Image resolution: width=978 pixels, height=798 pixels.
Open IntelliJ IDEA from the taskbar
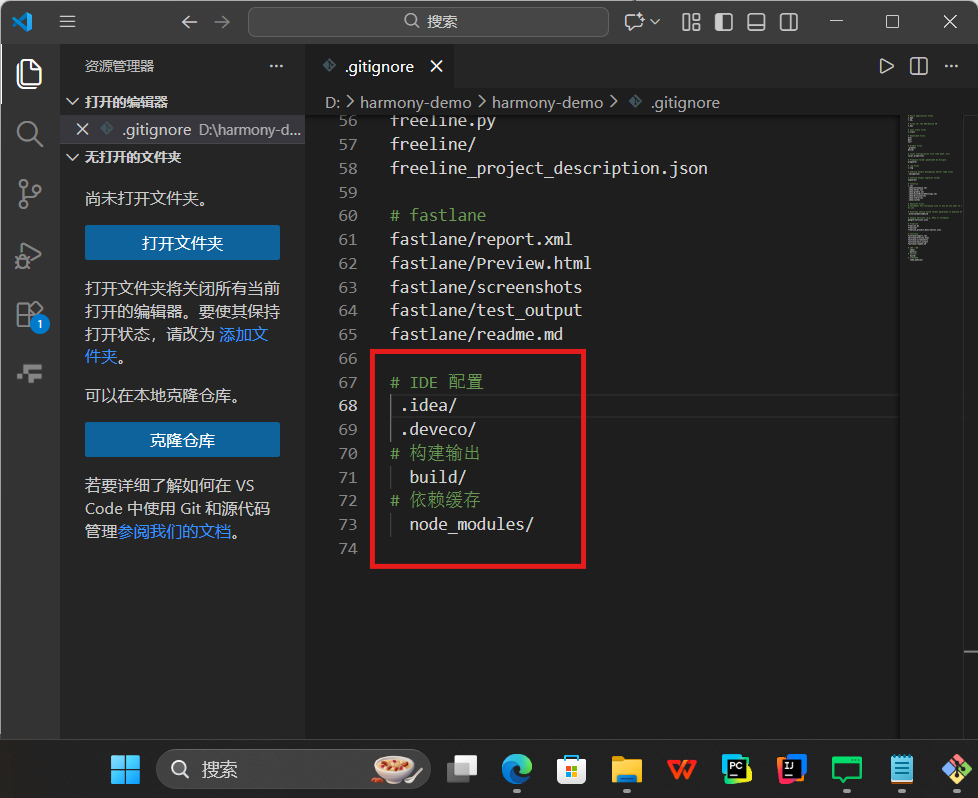coord(792,769)
